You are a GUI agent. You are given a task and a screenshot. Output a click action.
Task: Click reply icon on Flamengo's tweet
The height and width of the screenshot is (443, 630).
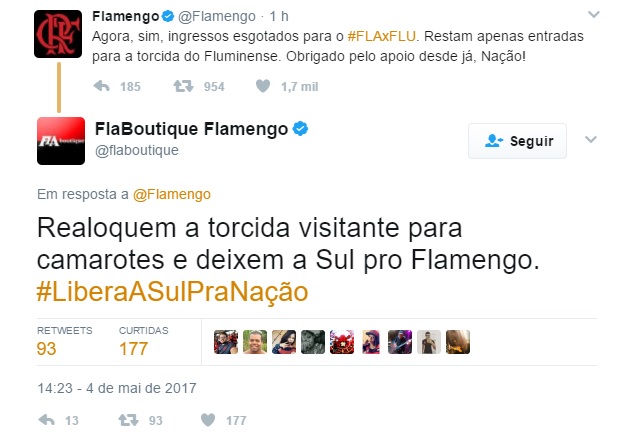101,86
